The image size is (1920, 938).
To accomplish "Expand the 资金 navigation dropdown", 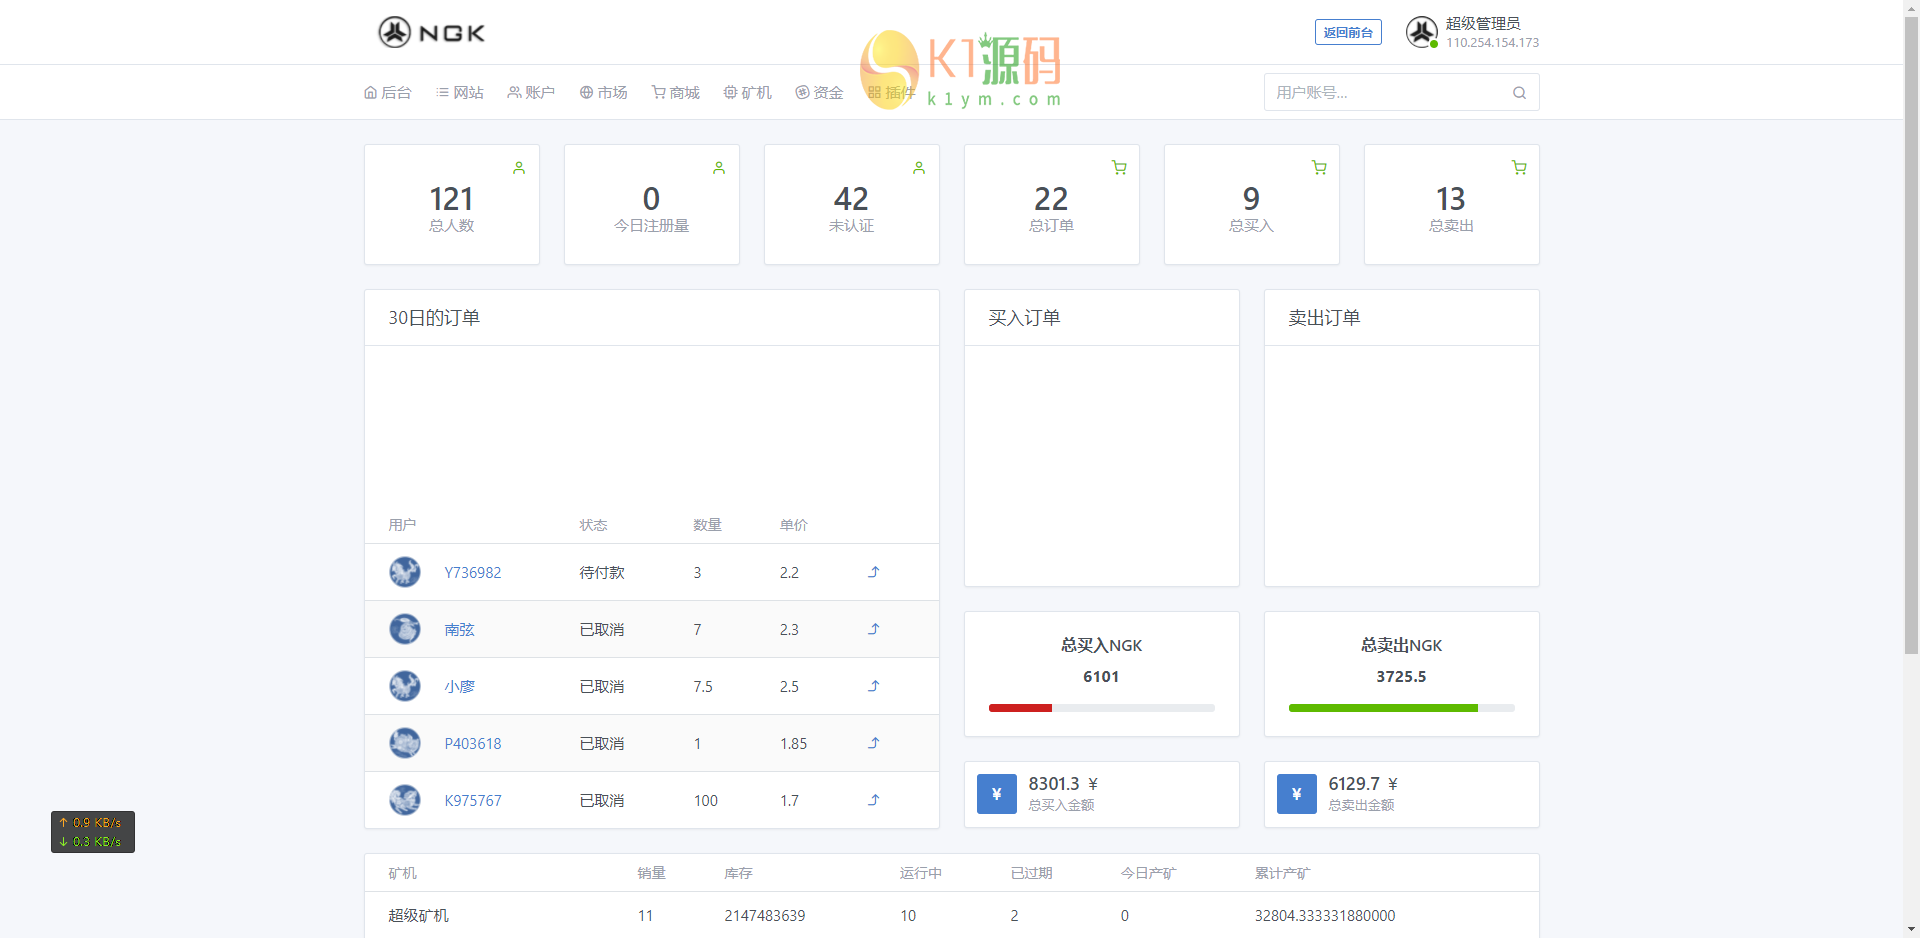I will 820,93.
